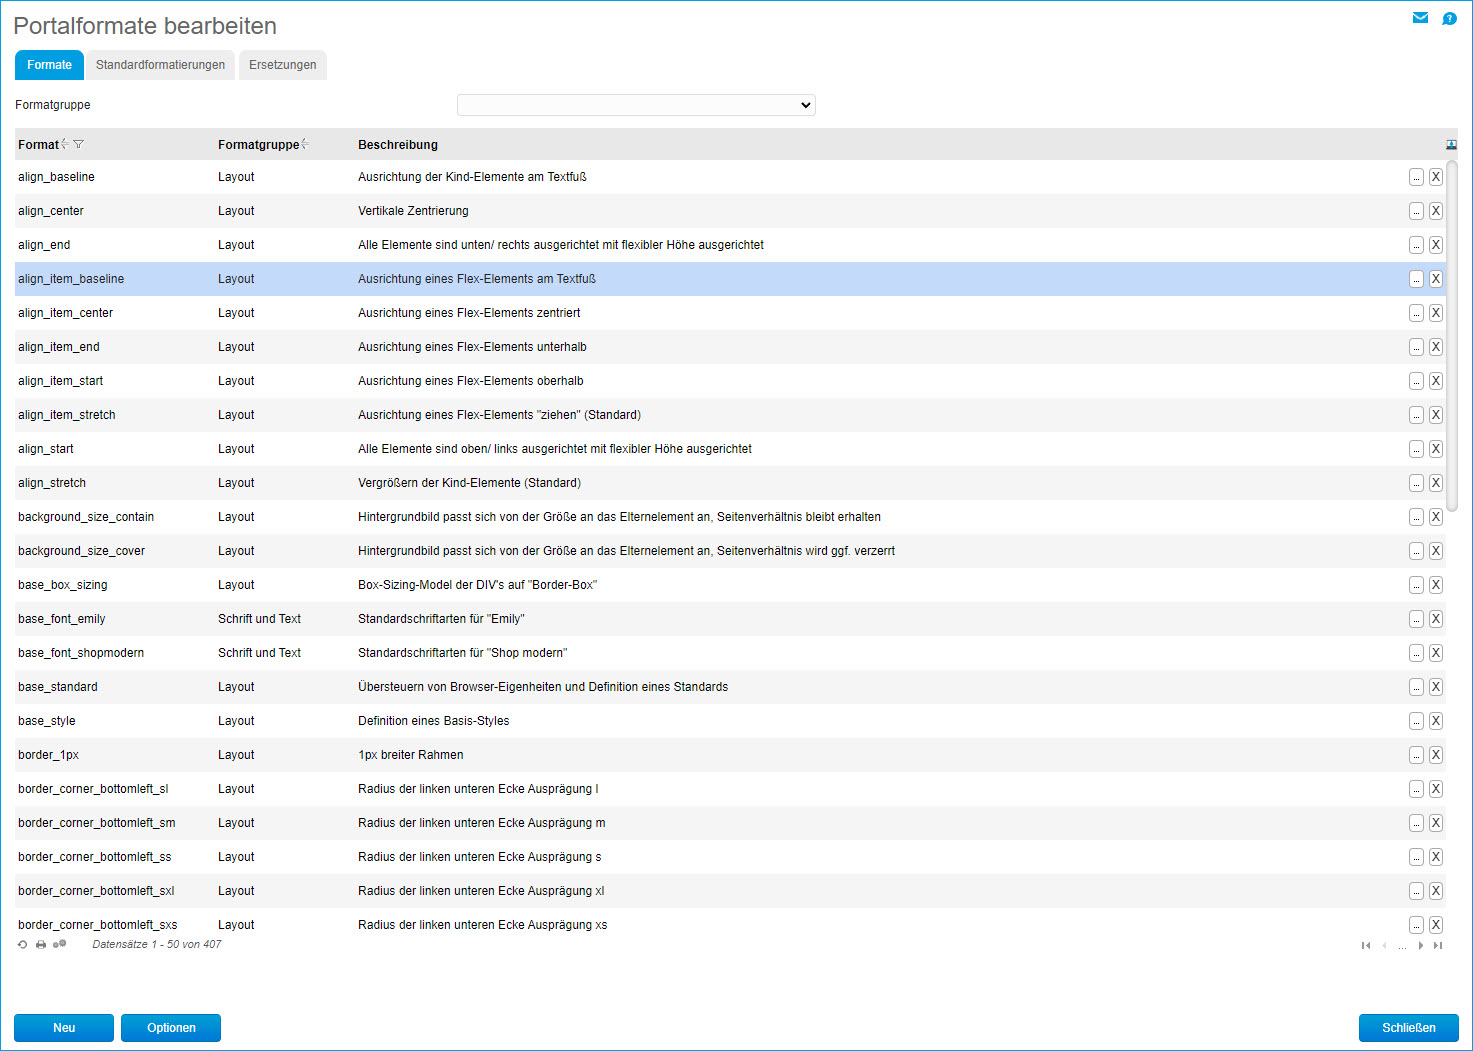Click the printer icon in table footer
The width and height of the screenshot is (1473, 1051).
point(41,945)
